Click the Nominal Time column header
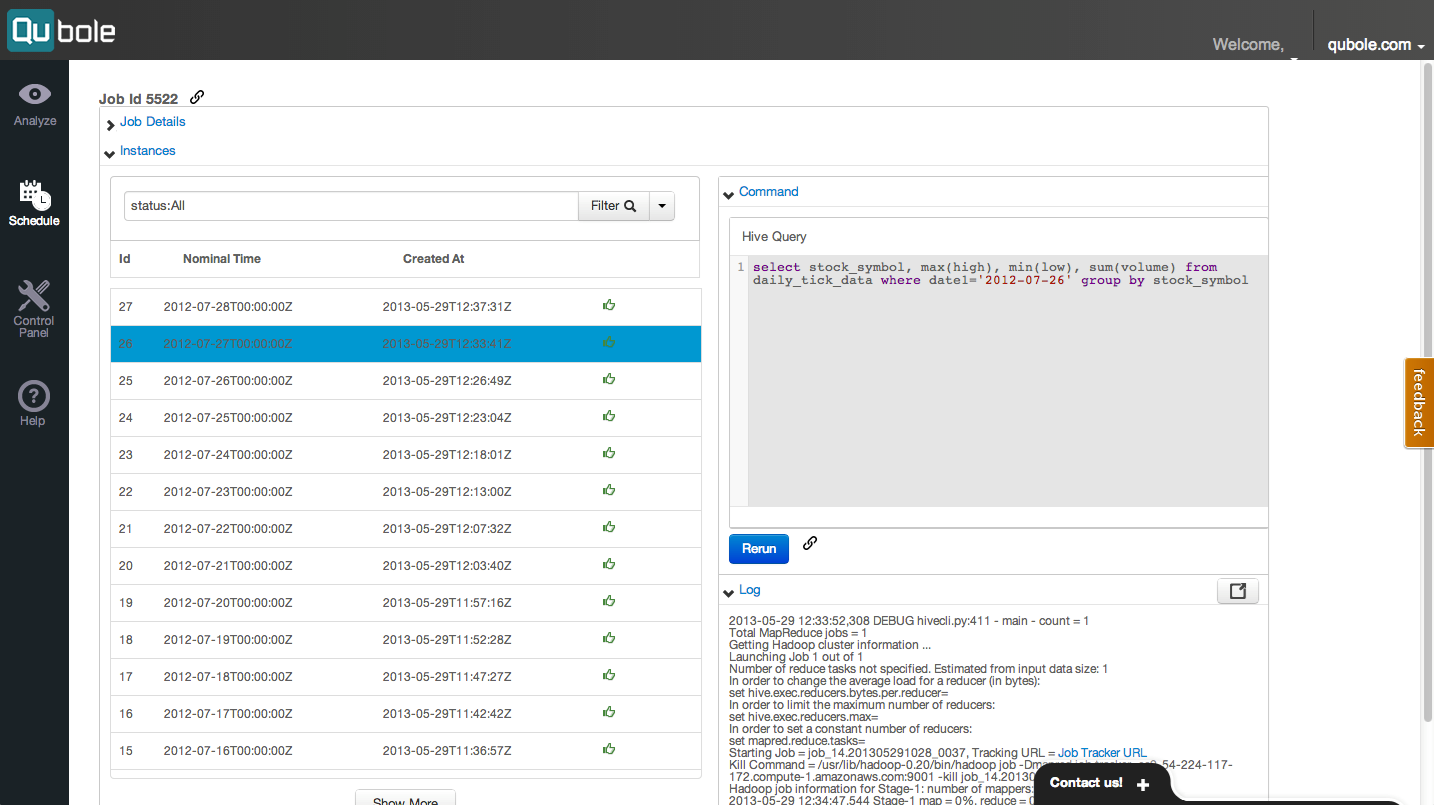 pyautogui.click(x=222, y=259)
